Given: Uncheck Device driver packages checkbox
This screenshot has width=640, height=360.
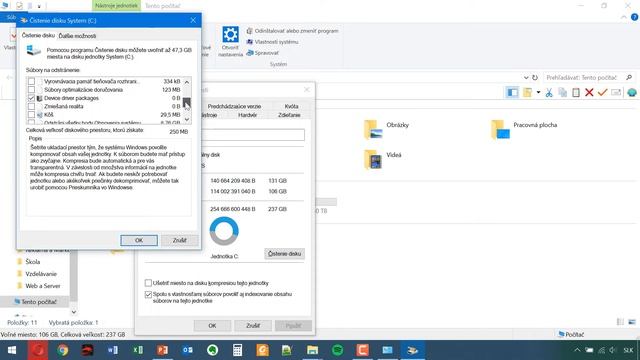Looking at the screenshot, I should pos(31,98).
